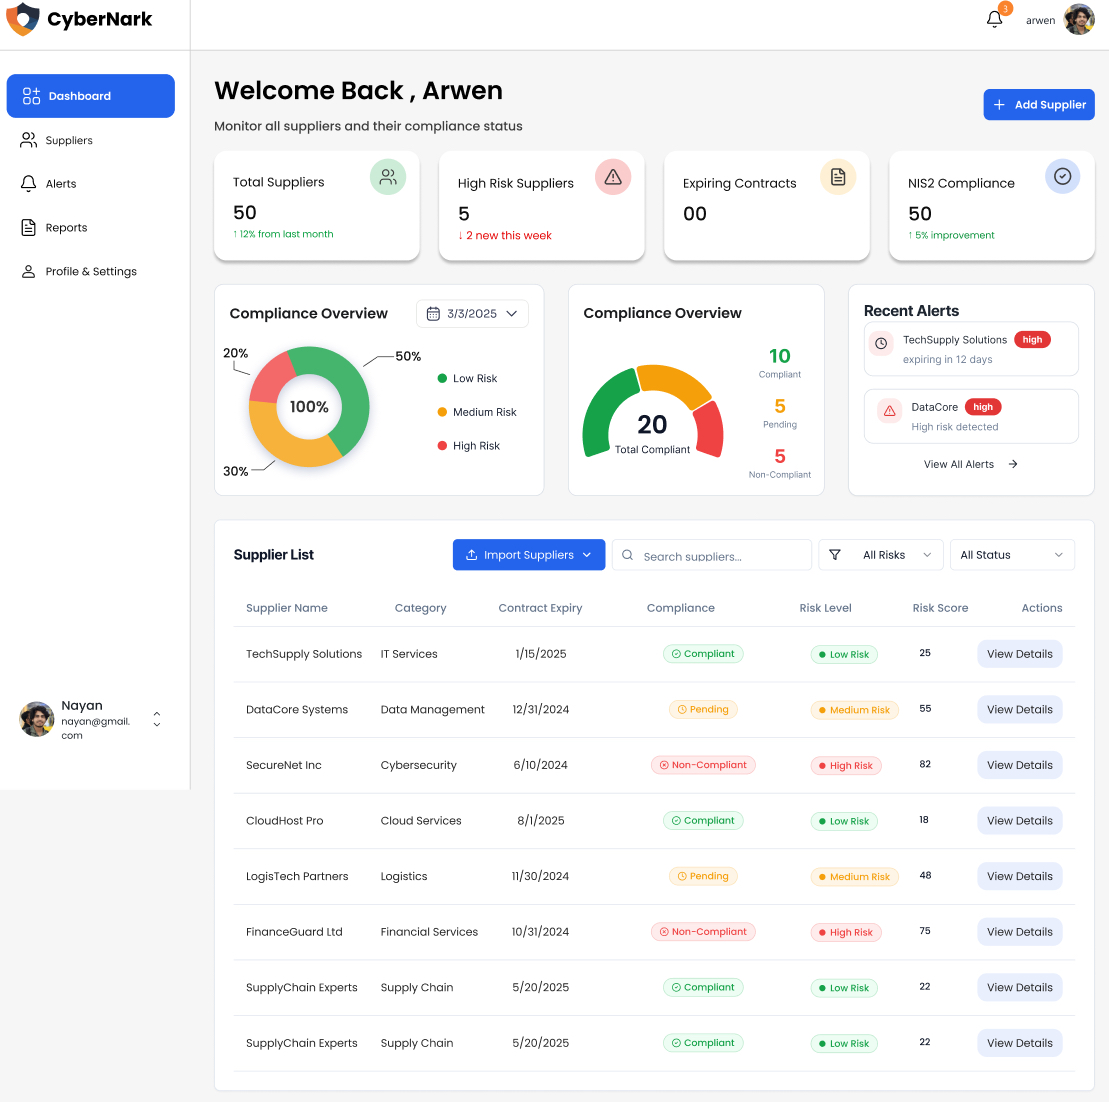Viewport: 1109px width, 1102px height.
Task: Open Profile & Settings in sidebar
Action: pyautogui.click(x=91, y=272)
